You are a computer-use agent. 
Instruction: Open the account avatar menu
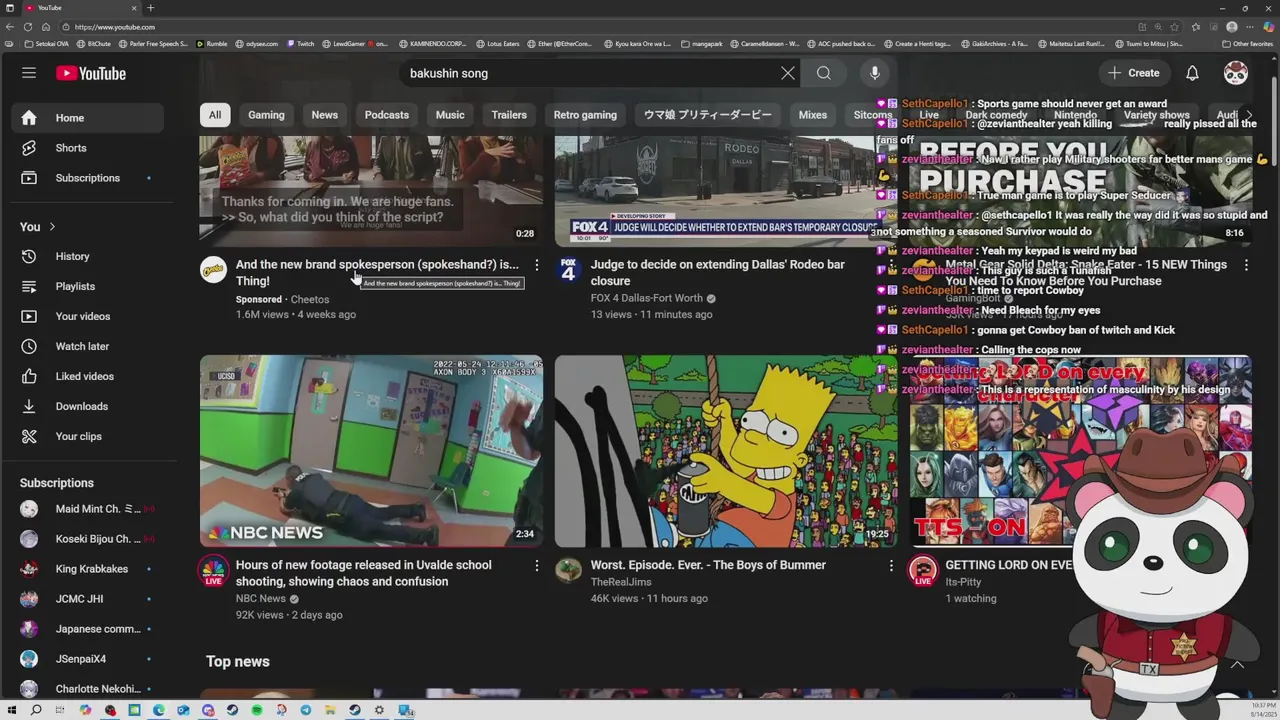coord(1236,73)
